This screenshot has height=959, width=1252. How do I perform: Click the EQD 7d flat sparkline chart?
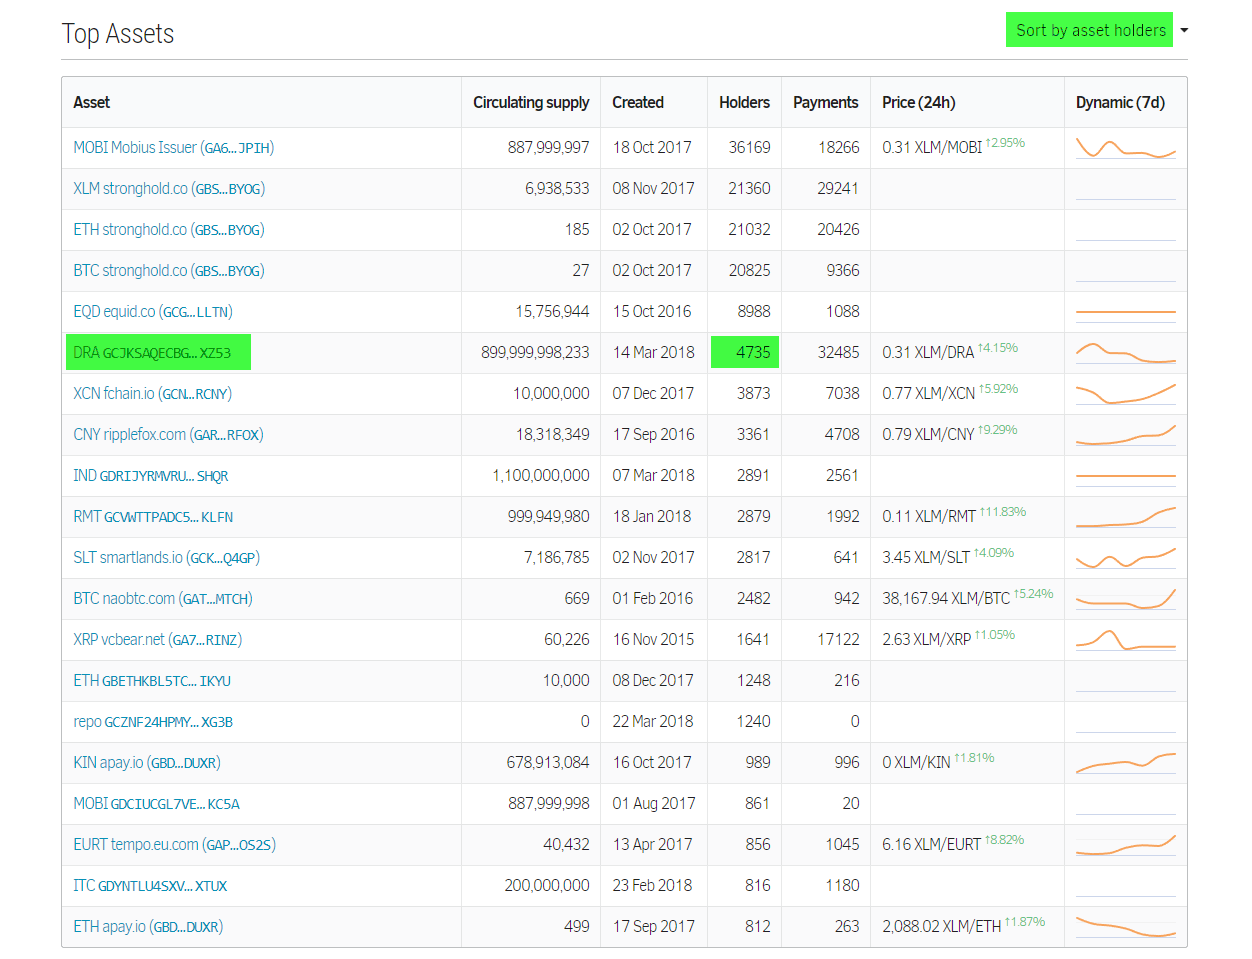[x=1126, y=312]
